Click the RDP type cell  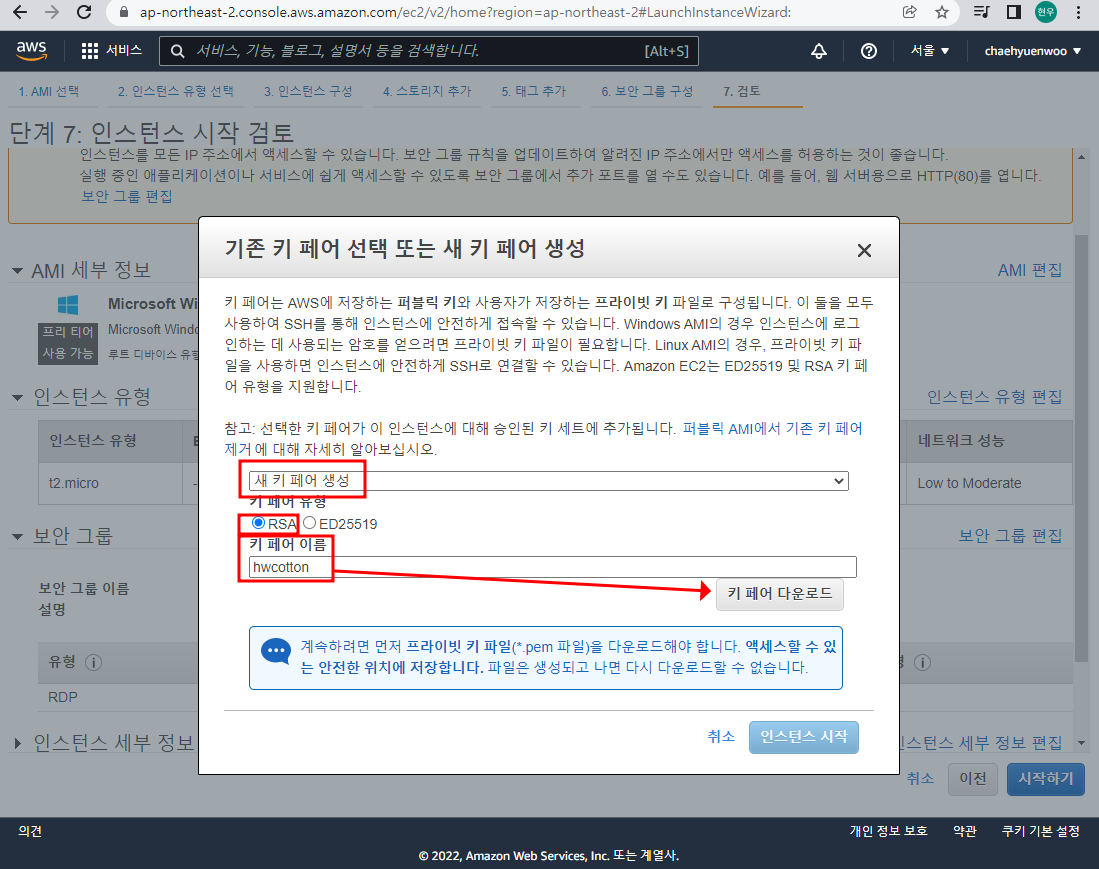[x=62, y=697]
